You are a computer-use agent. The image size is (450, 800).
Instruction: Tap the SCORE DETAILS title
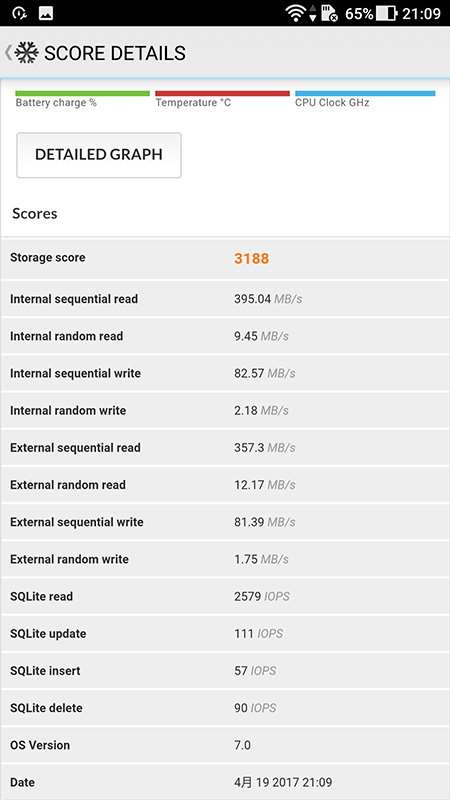tap(115, 53)
